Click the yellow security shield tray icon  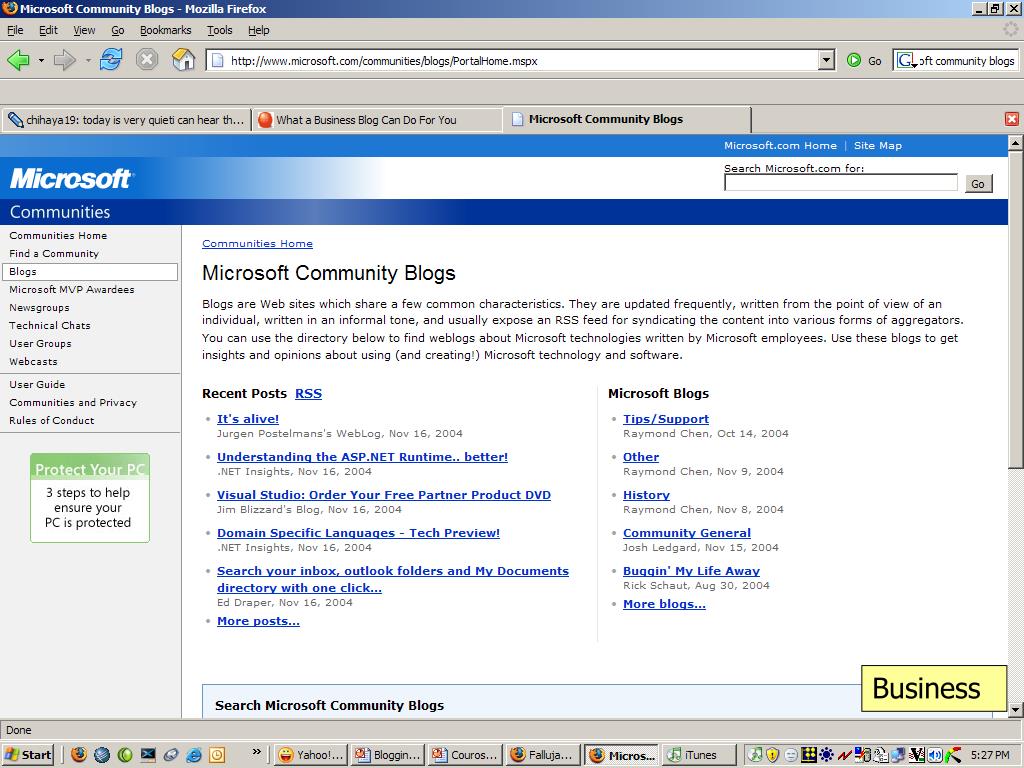pyautogui.click(x=773, y=755)
